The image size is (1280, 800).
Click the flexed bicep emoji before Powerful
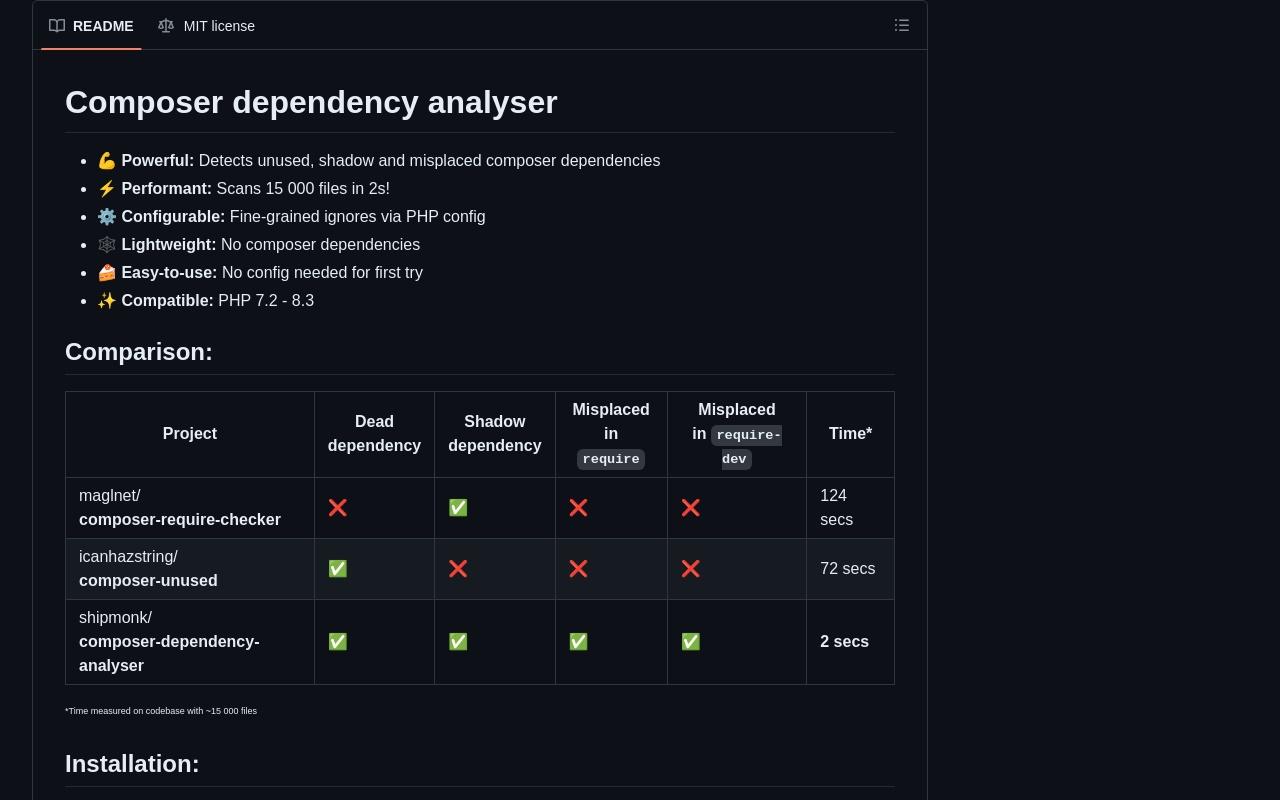pos(107,161)
